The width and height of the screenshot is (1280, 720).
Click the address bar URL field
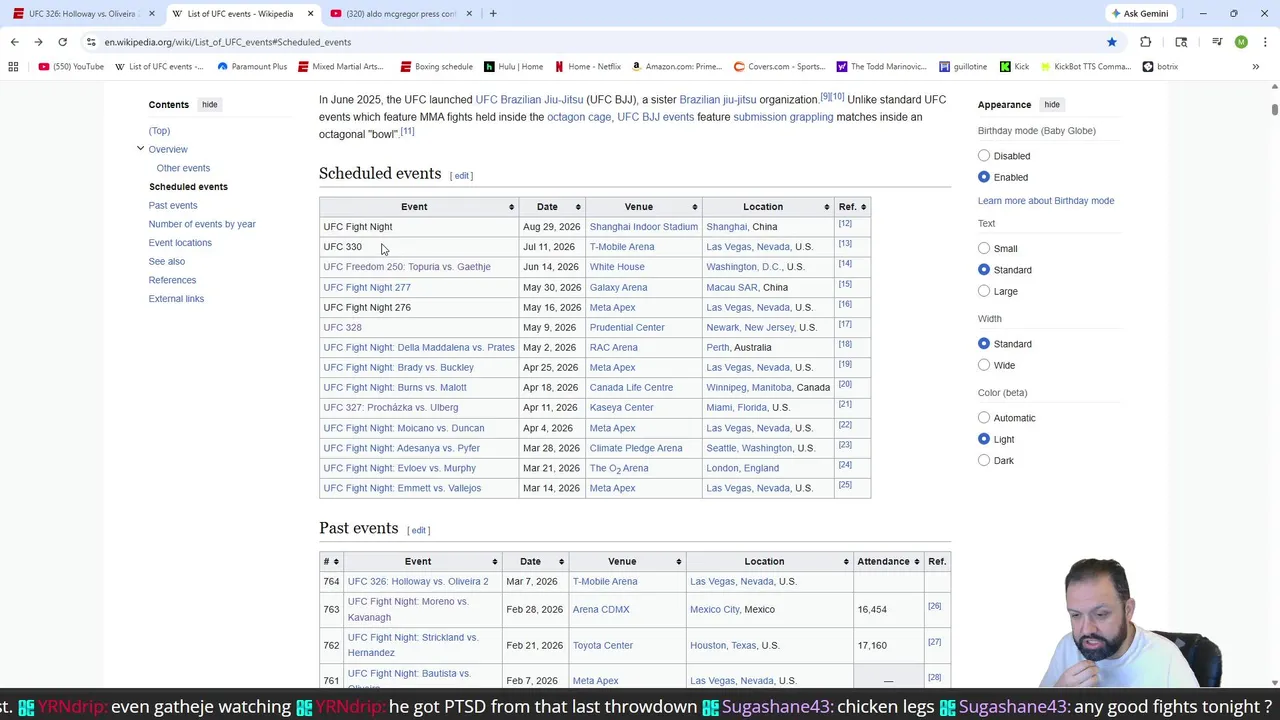click(600, 42)
